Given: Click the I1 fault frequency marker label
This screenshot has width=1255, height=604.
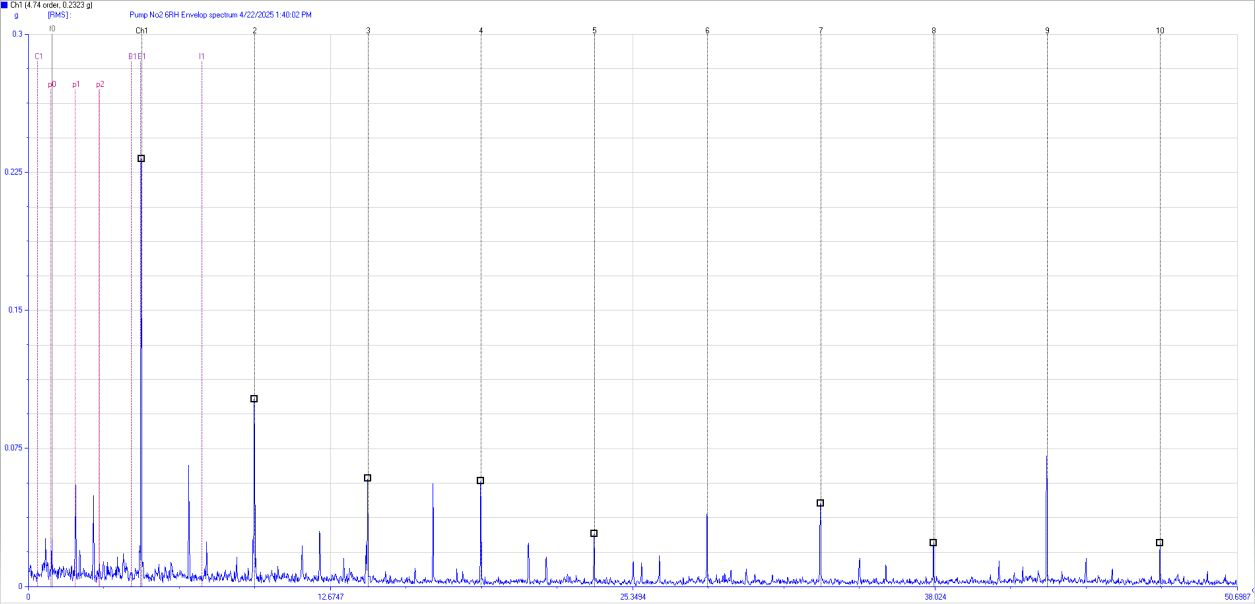Looking at the screenshot, I should pyautogui.click(x=202, y=57).
